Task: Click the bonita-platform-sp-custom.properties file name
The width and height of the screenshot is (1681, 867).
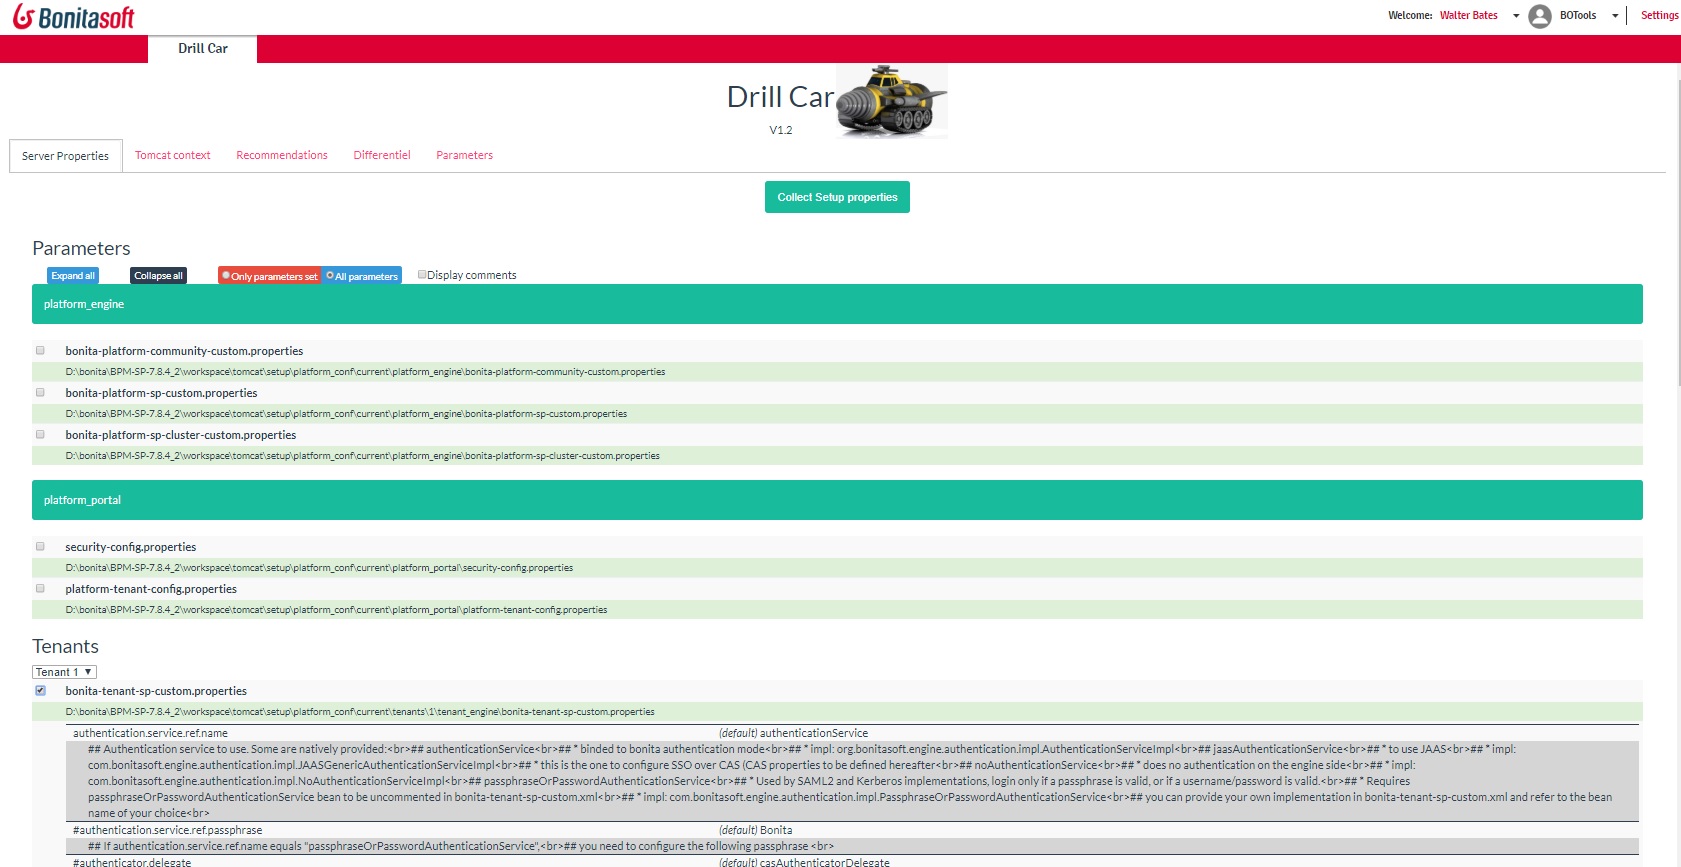Action: click(x=161, y=393)
